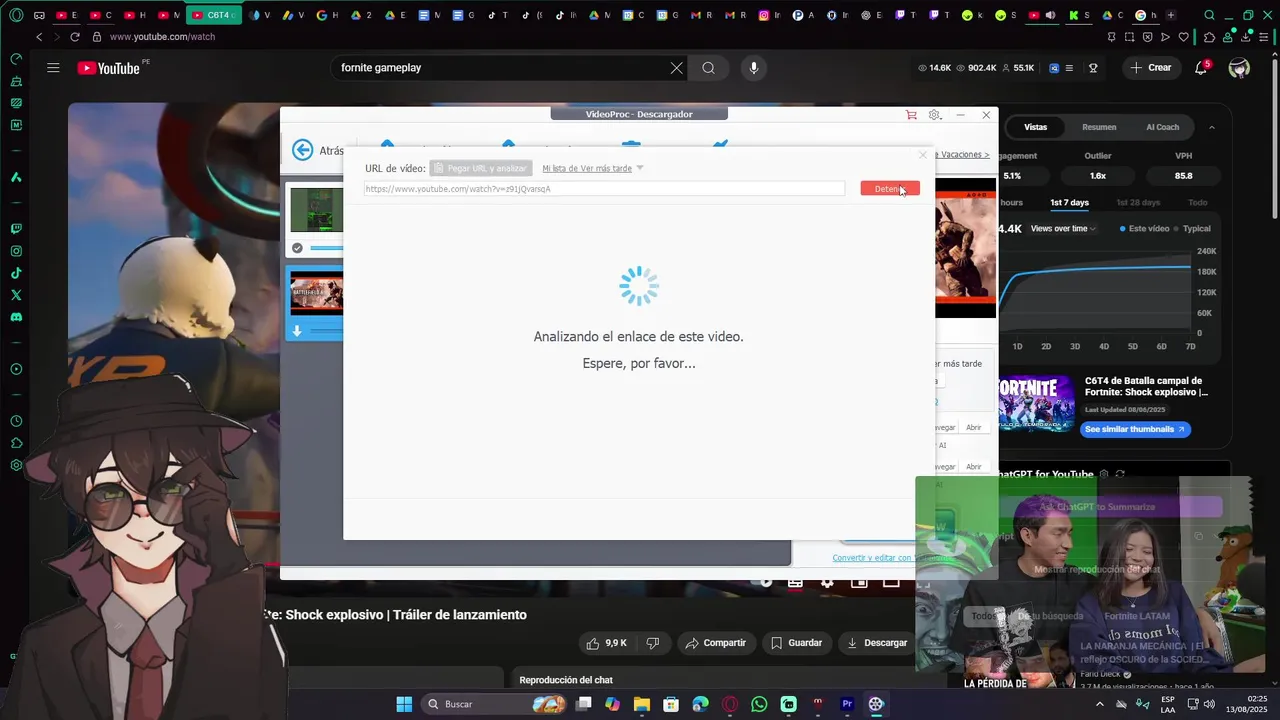Viewport: 1280px width, 720px height.
Task: Switch to the AI Coach tab
Action: (1162, 127)
